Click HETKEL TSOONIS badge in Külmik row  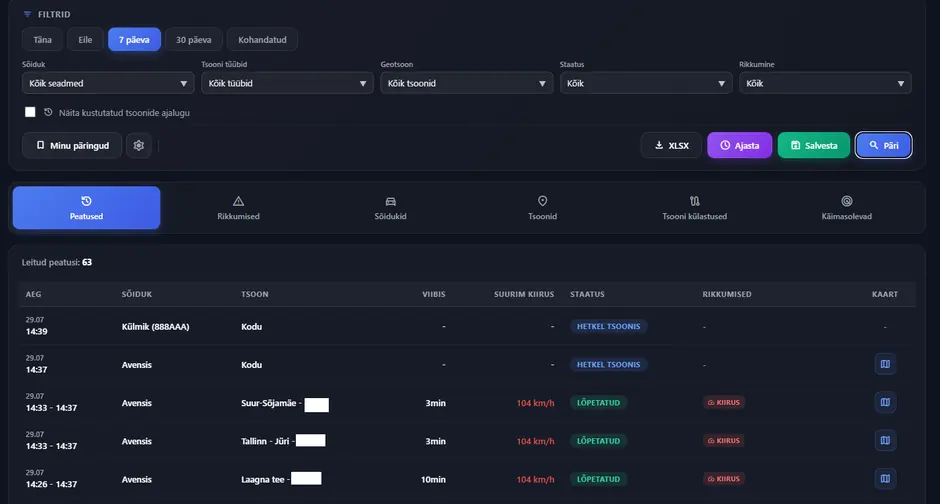point(608,327)
